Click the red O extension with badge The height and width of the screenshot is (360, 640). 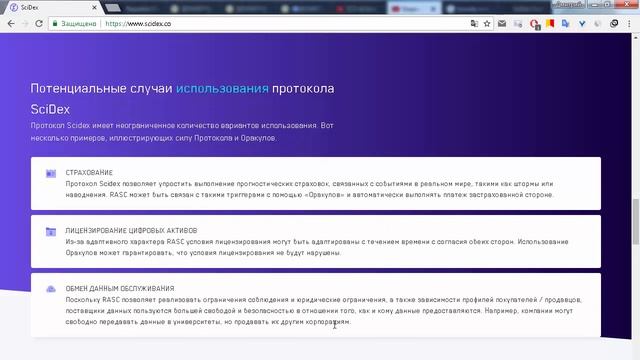[535, 24]
